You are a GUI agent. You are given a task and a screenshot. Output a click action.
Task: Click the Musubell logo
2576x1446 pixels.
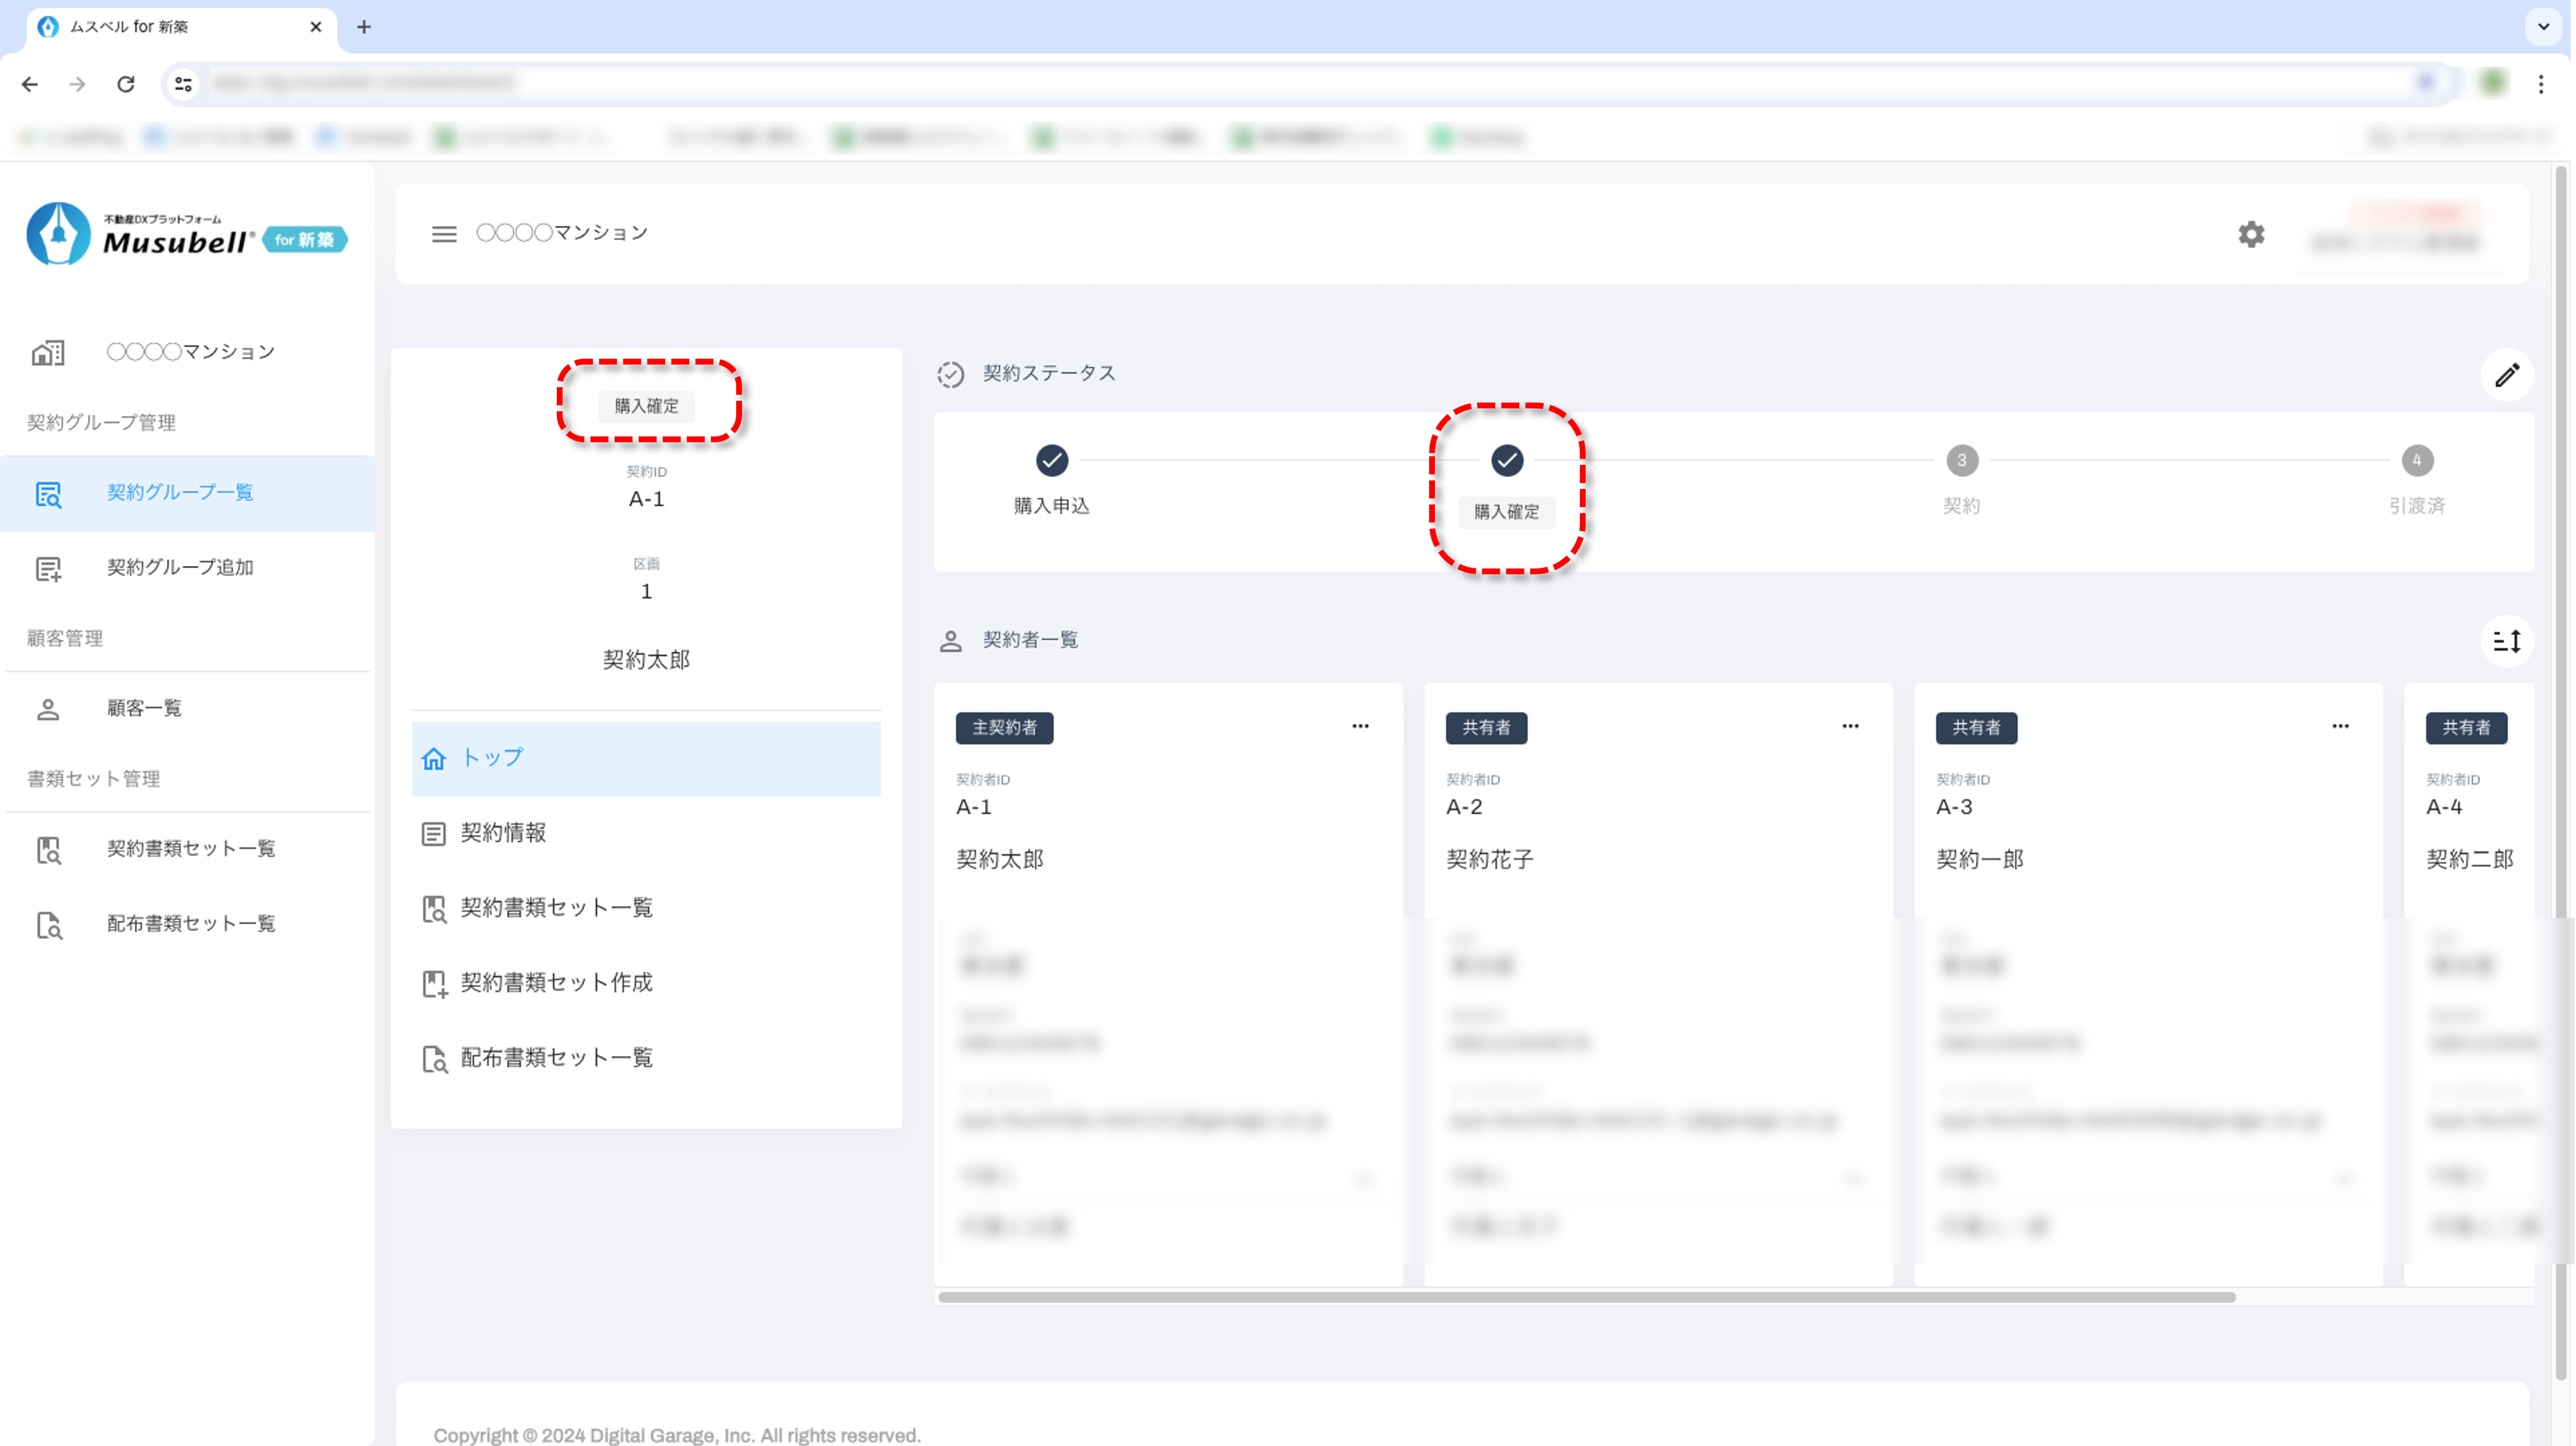[x=186, y=235]
